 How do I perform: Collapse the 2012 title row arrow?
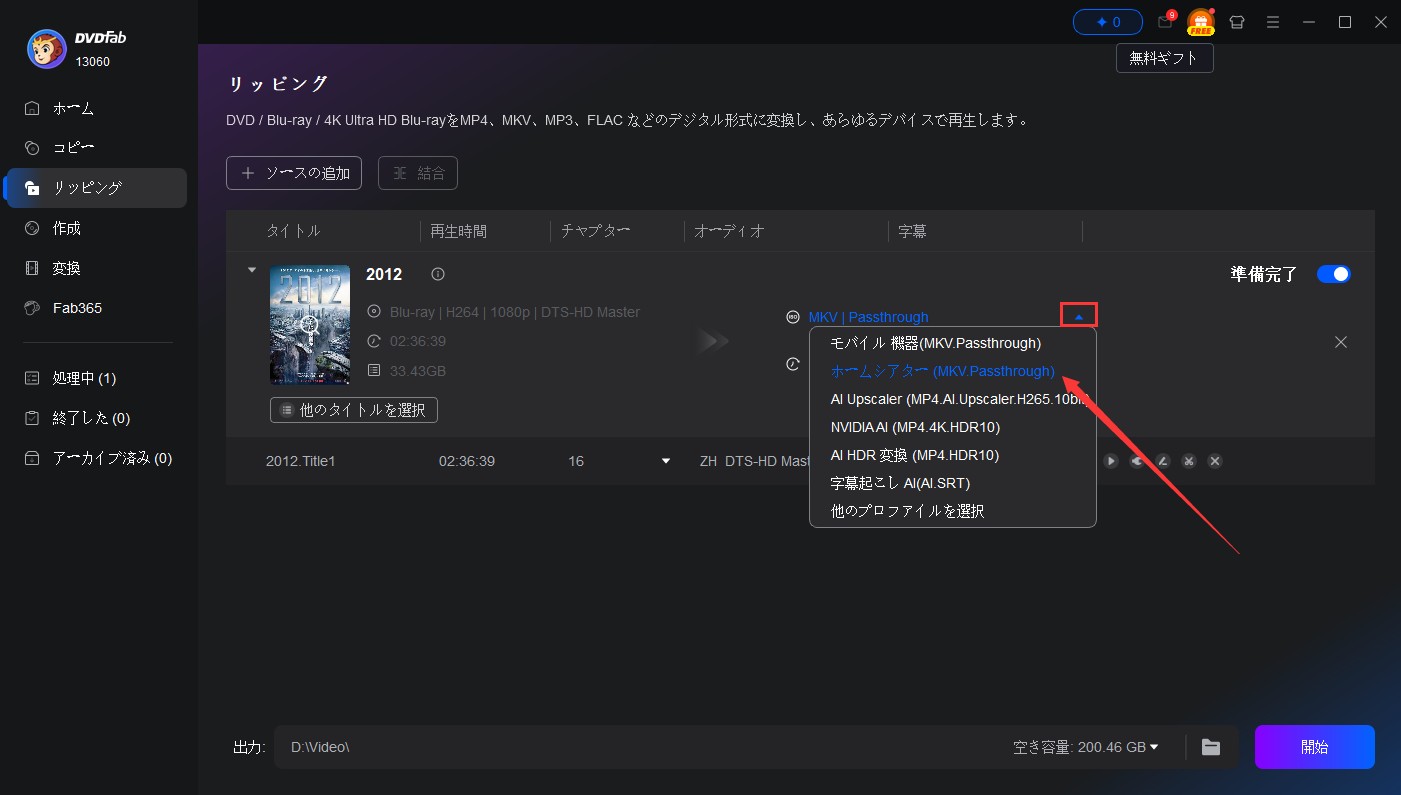(252, 269)
